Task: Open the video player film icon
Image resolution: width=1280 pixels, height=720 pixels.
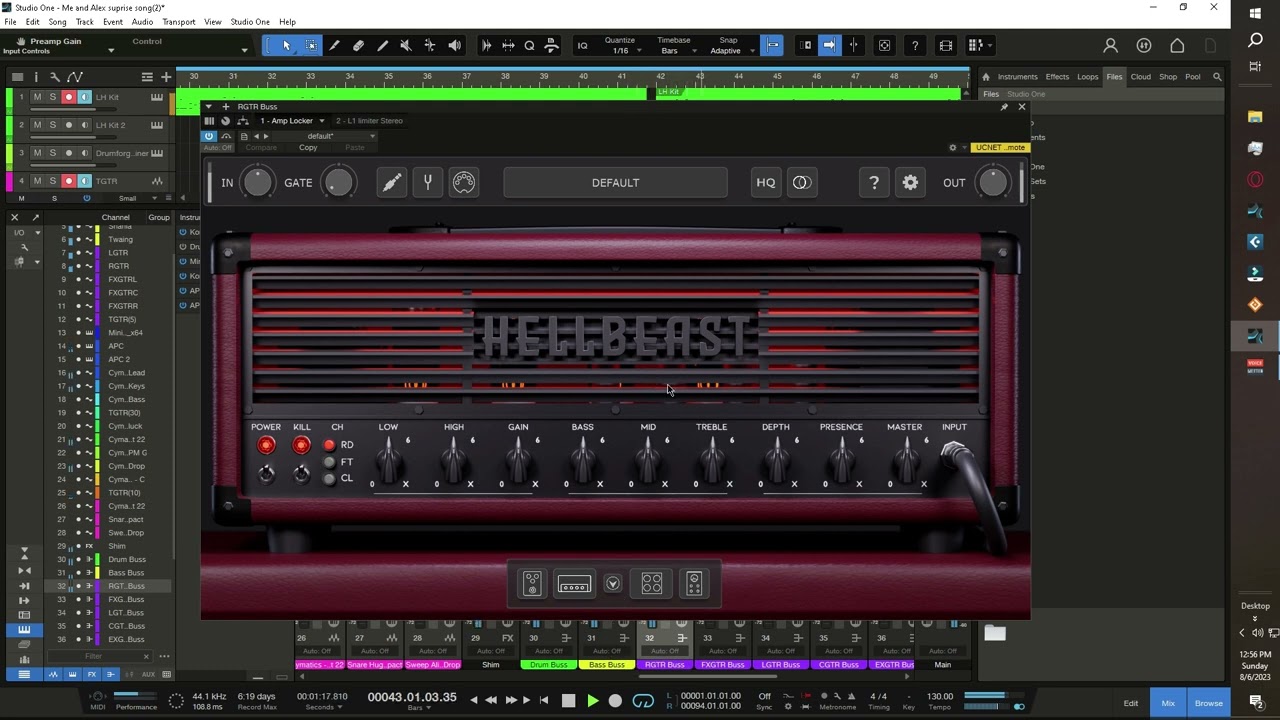Action: 946,45
